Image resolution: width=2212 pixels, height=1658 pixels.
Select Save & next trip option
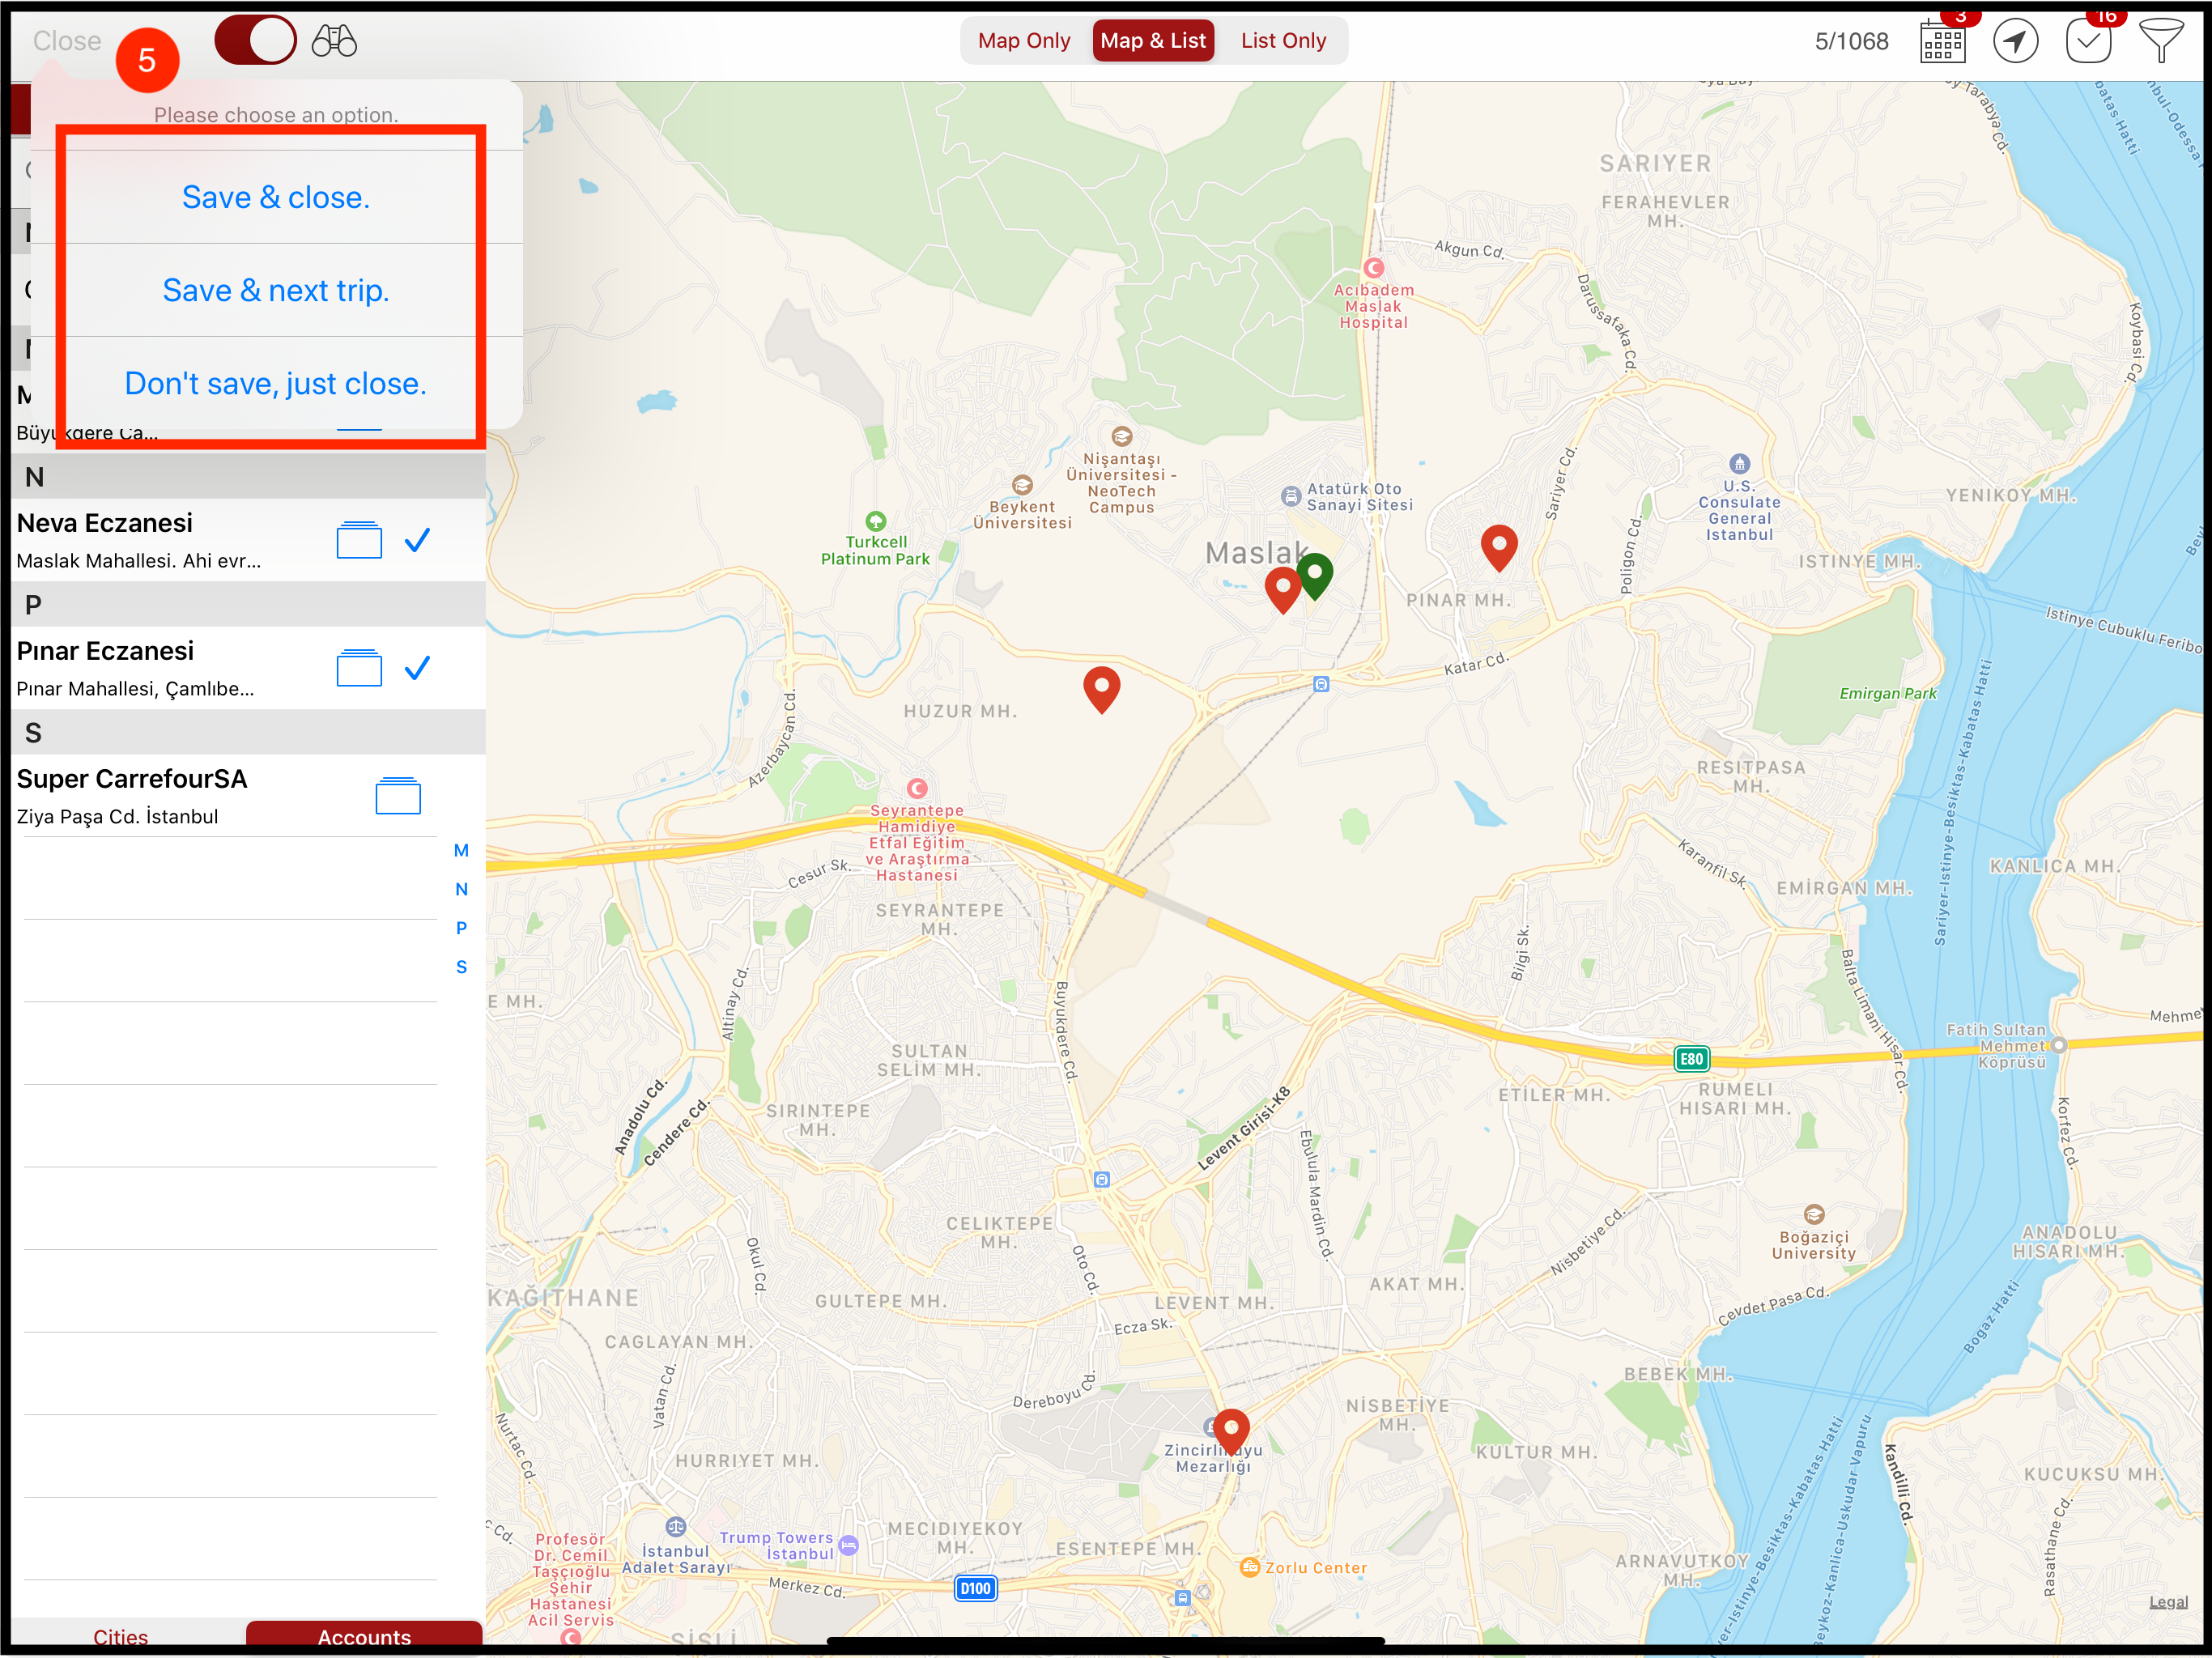point(276,290)
